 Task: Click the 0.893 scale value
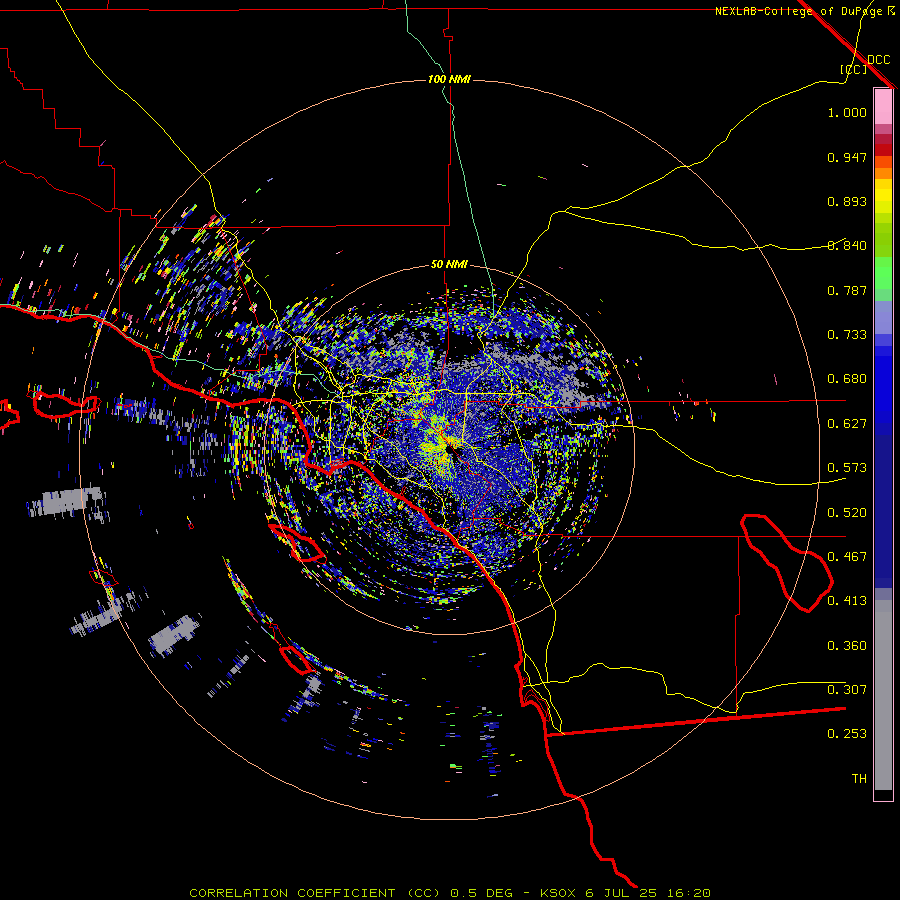click(847, 201)
